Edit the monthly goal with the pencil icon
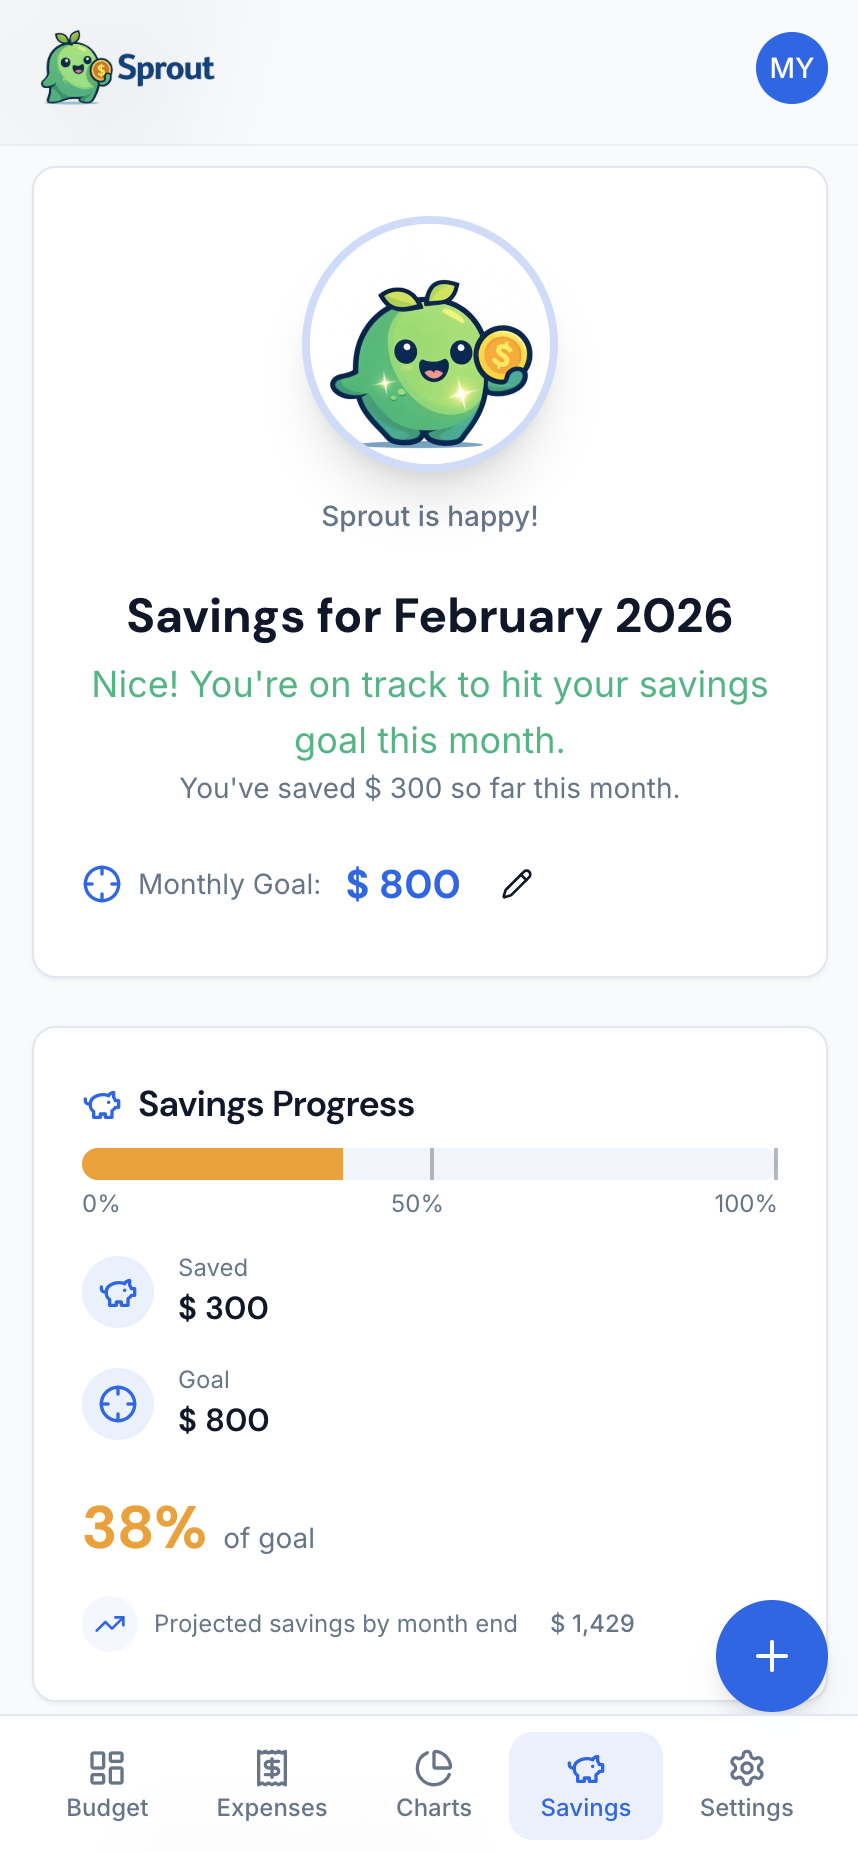Screen dimensions: 858x1852 pos(516,884)
